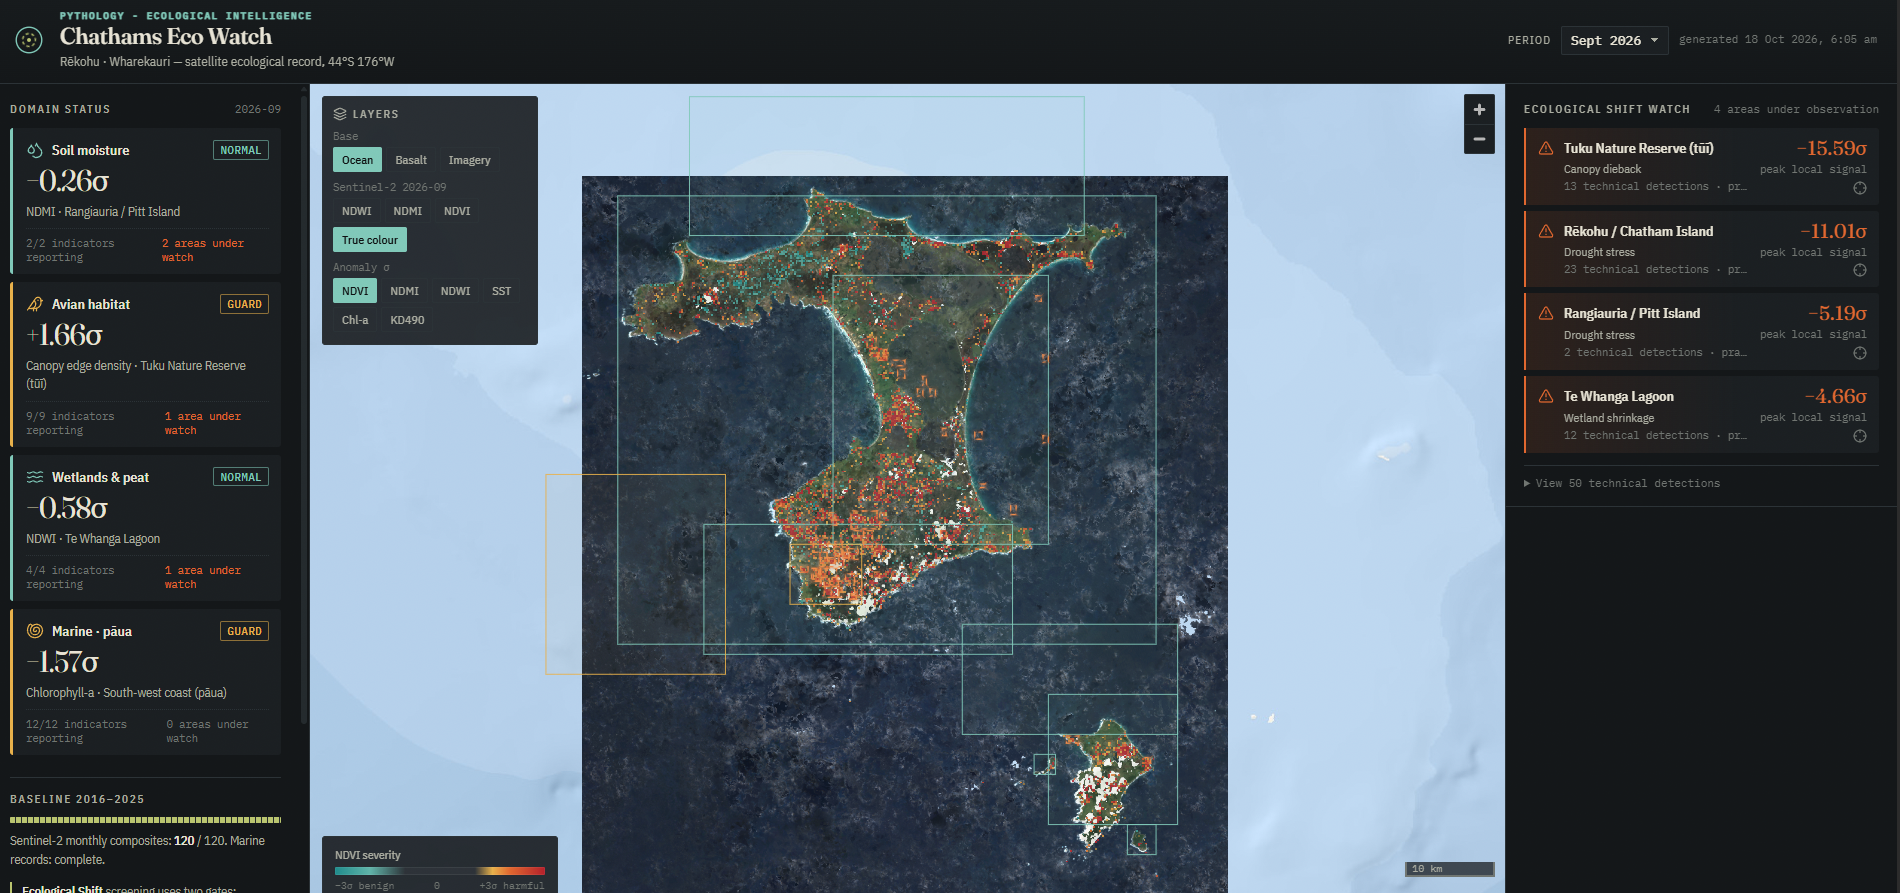This screenshot has height=893, width=1900.
Task: Select Anomaly Chl-a layer
Action: [x=355, y=320]
